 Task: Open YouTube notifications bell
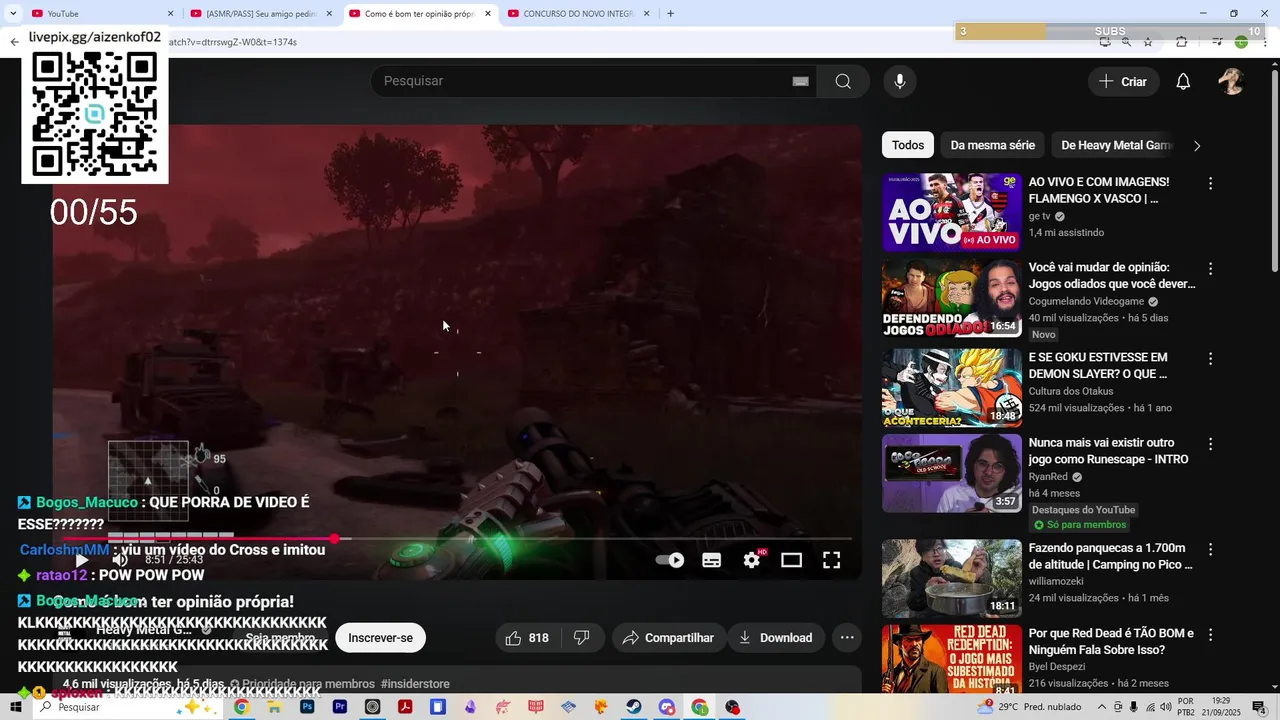pos(1183,82)
